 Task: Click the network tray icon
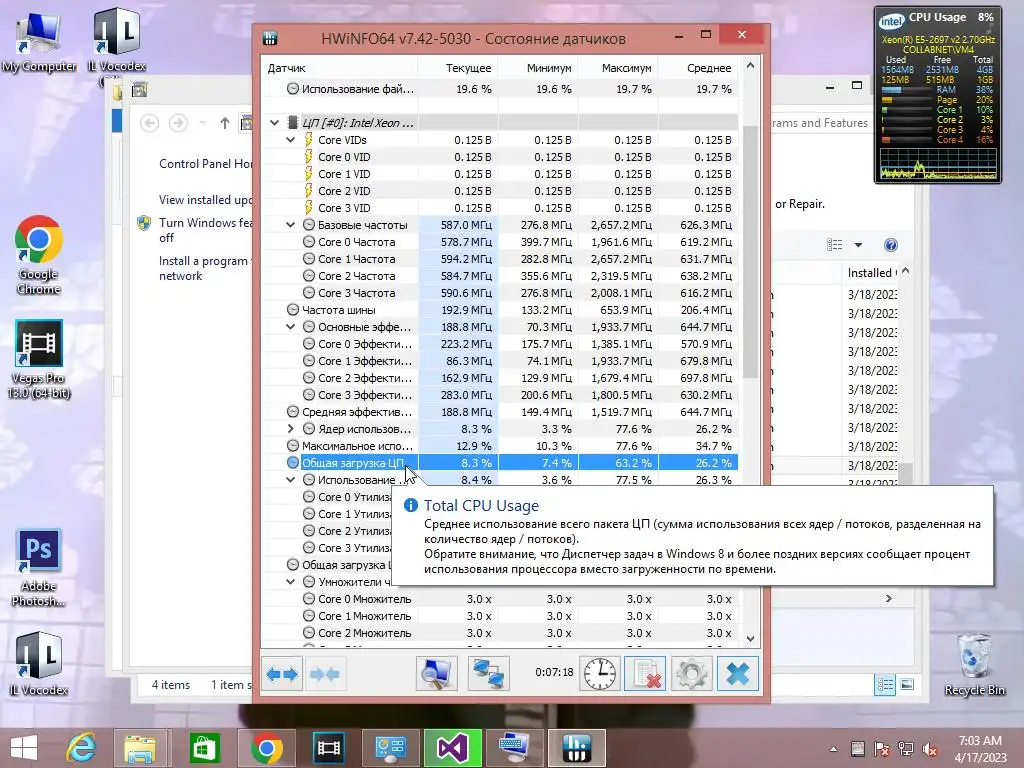click(x=906, y=750)
